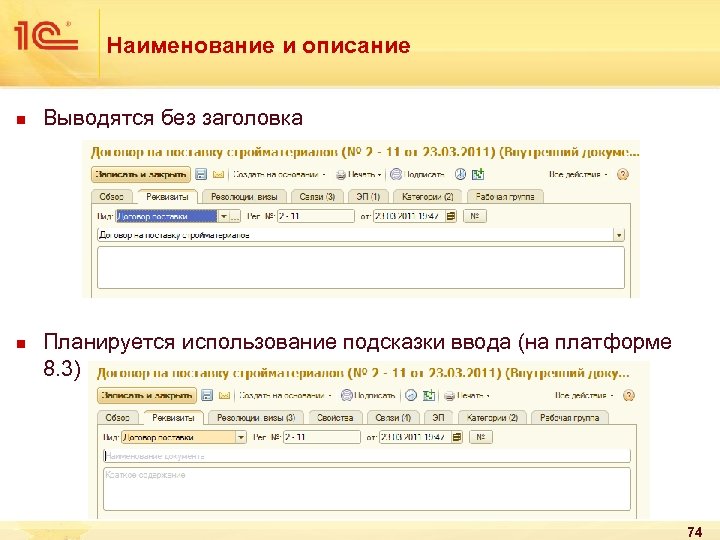Click the № button in the lower form

point(481,437)
